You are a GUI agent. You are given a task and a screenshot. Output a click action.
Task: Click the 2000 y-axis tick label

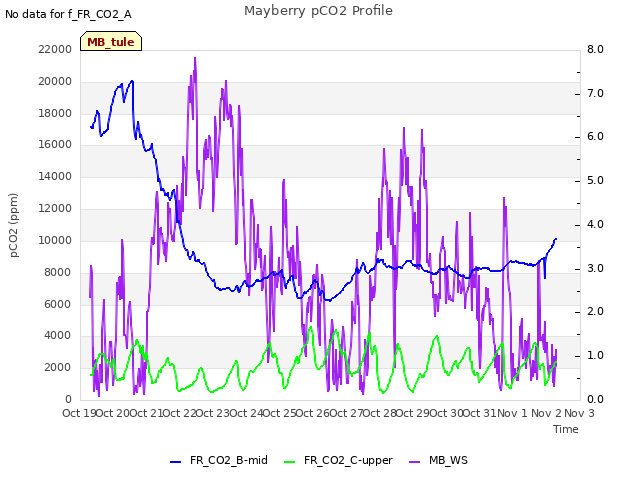pos(58,367)
